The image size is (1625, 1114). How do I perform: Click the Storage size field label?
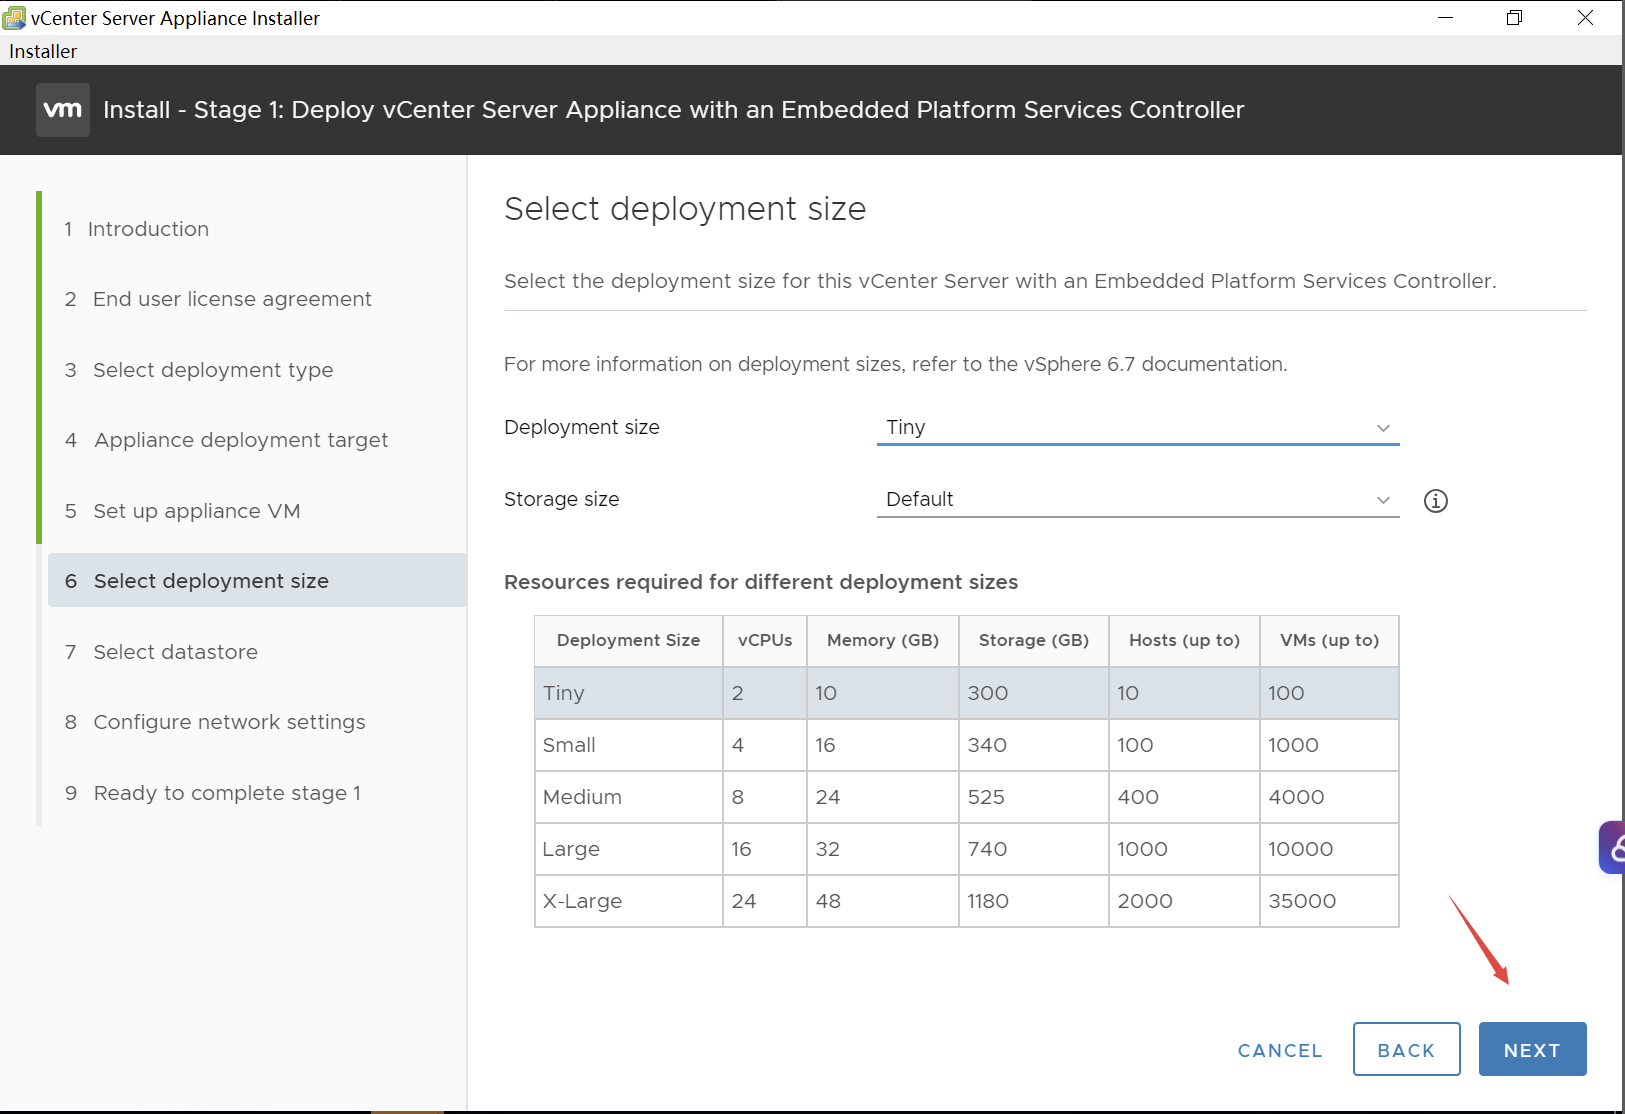(562, 499)
